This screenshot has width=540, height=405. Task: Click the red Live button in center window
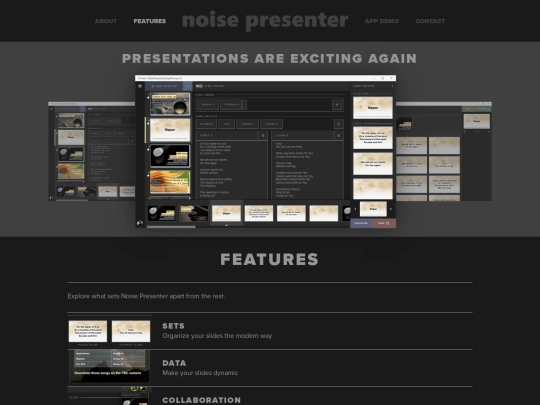384,223
